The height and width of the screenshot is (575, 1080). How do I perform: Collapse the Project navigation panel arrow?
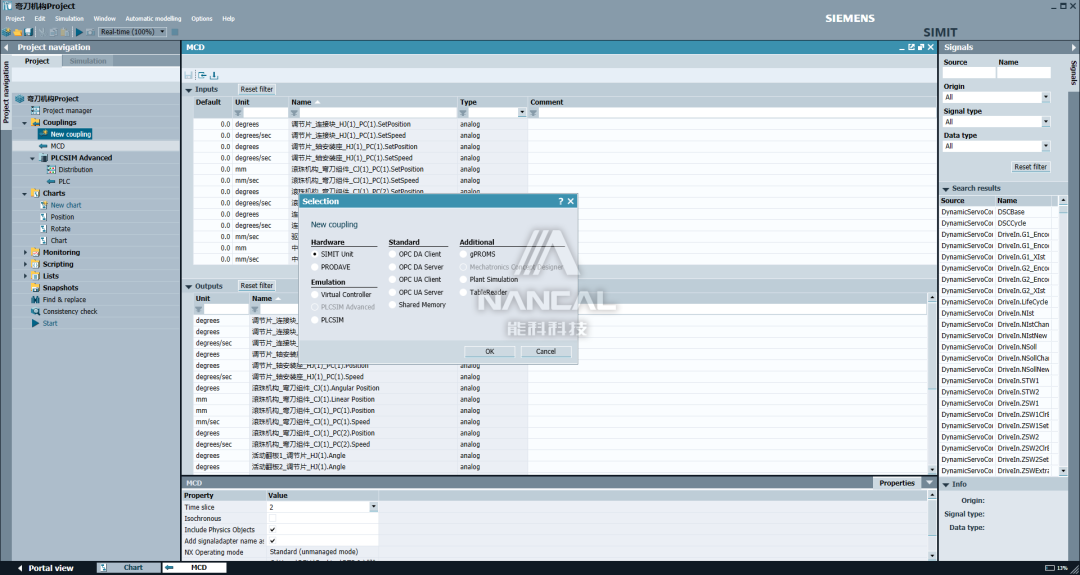coord(6,48)
